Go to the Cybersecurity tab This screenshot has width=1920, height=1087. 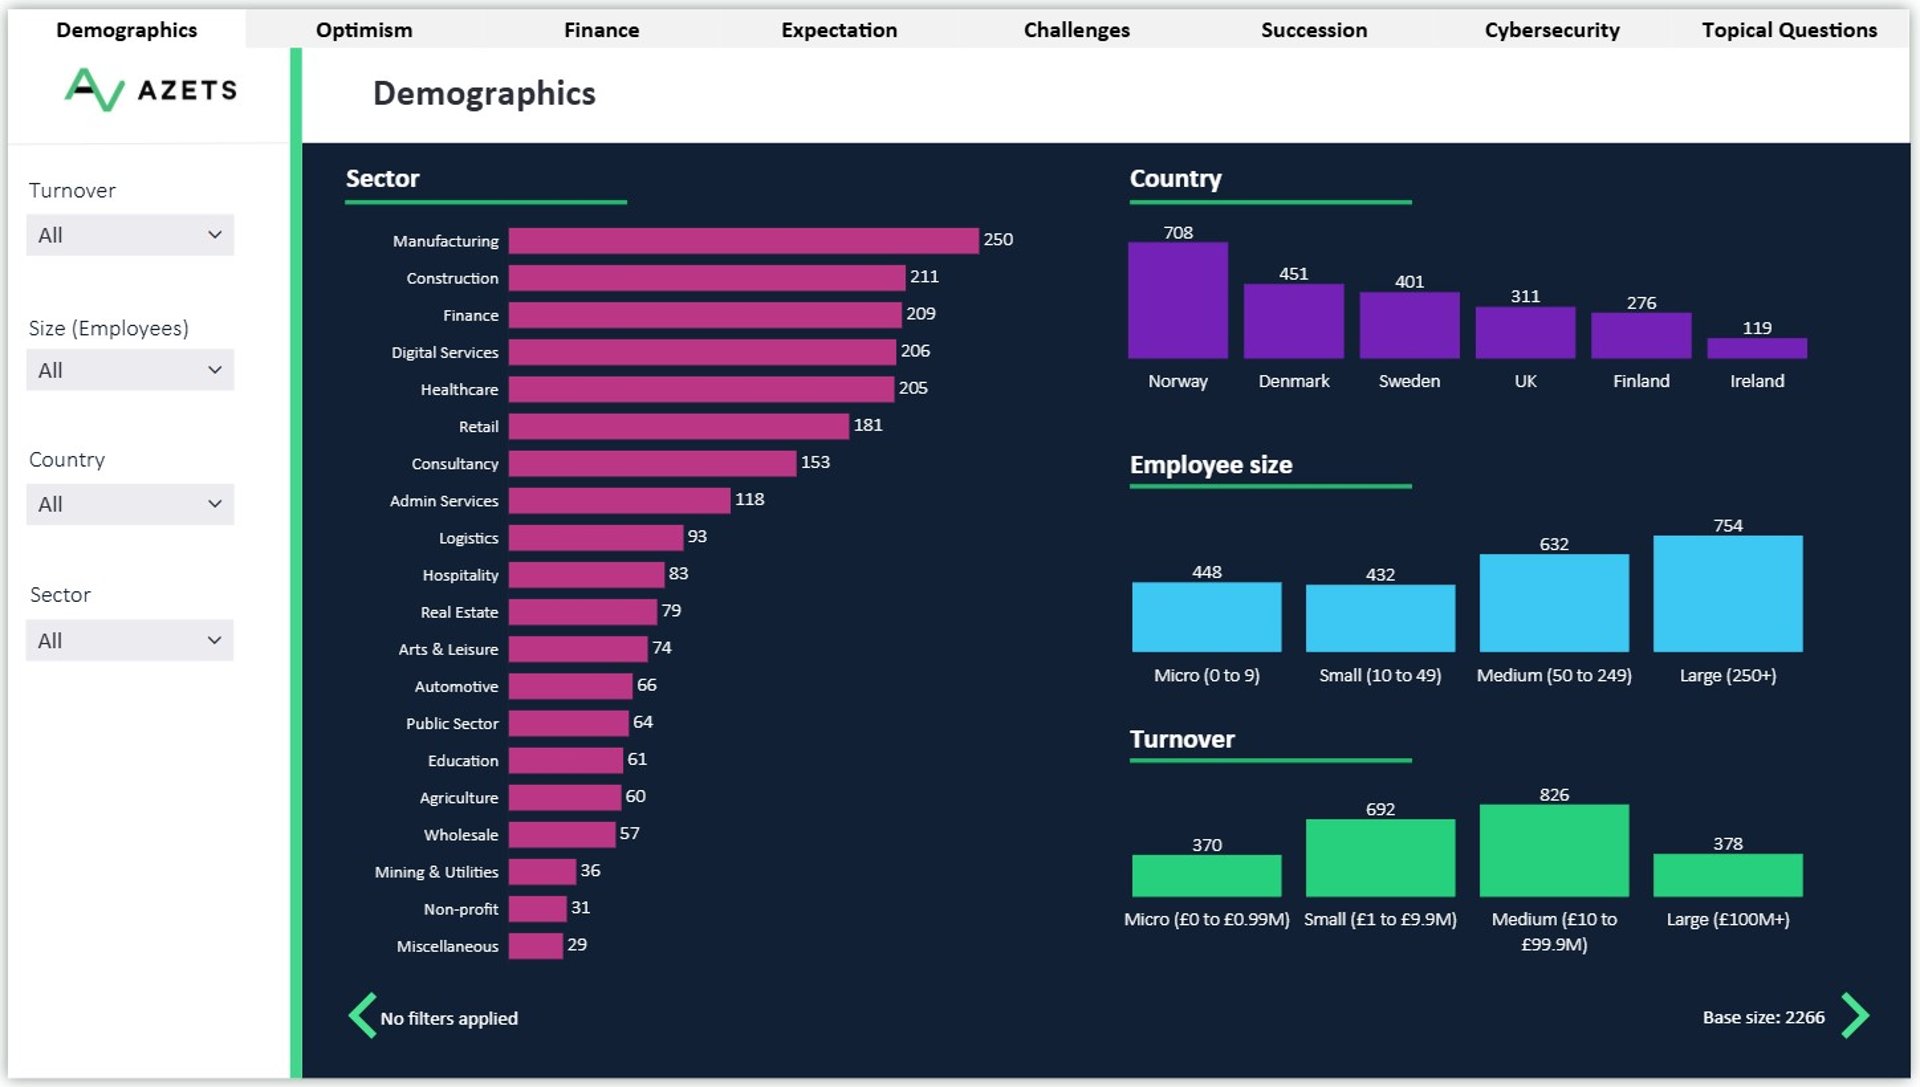tap(1552, 30)
